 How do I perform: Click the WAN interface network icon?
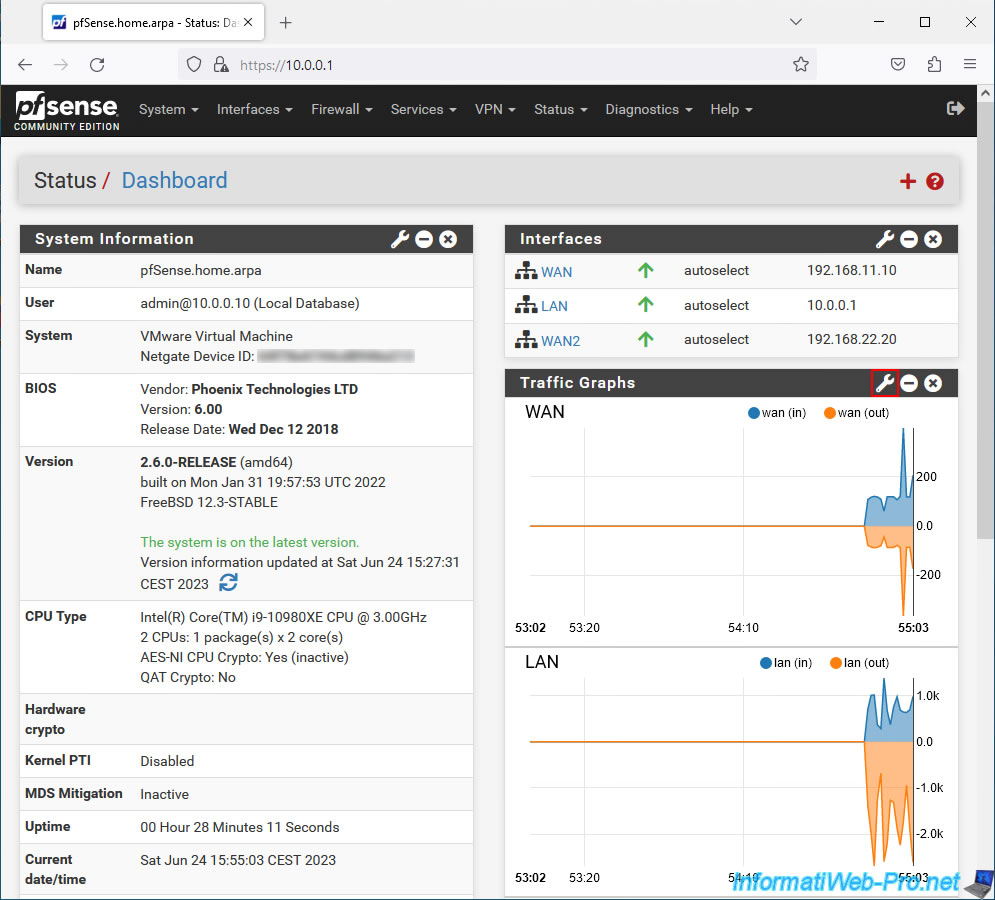[526, 271]
